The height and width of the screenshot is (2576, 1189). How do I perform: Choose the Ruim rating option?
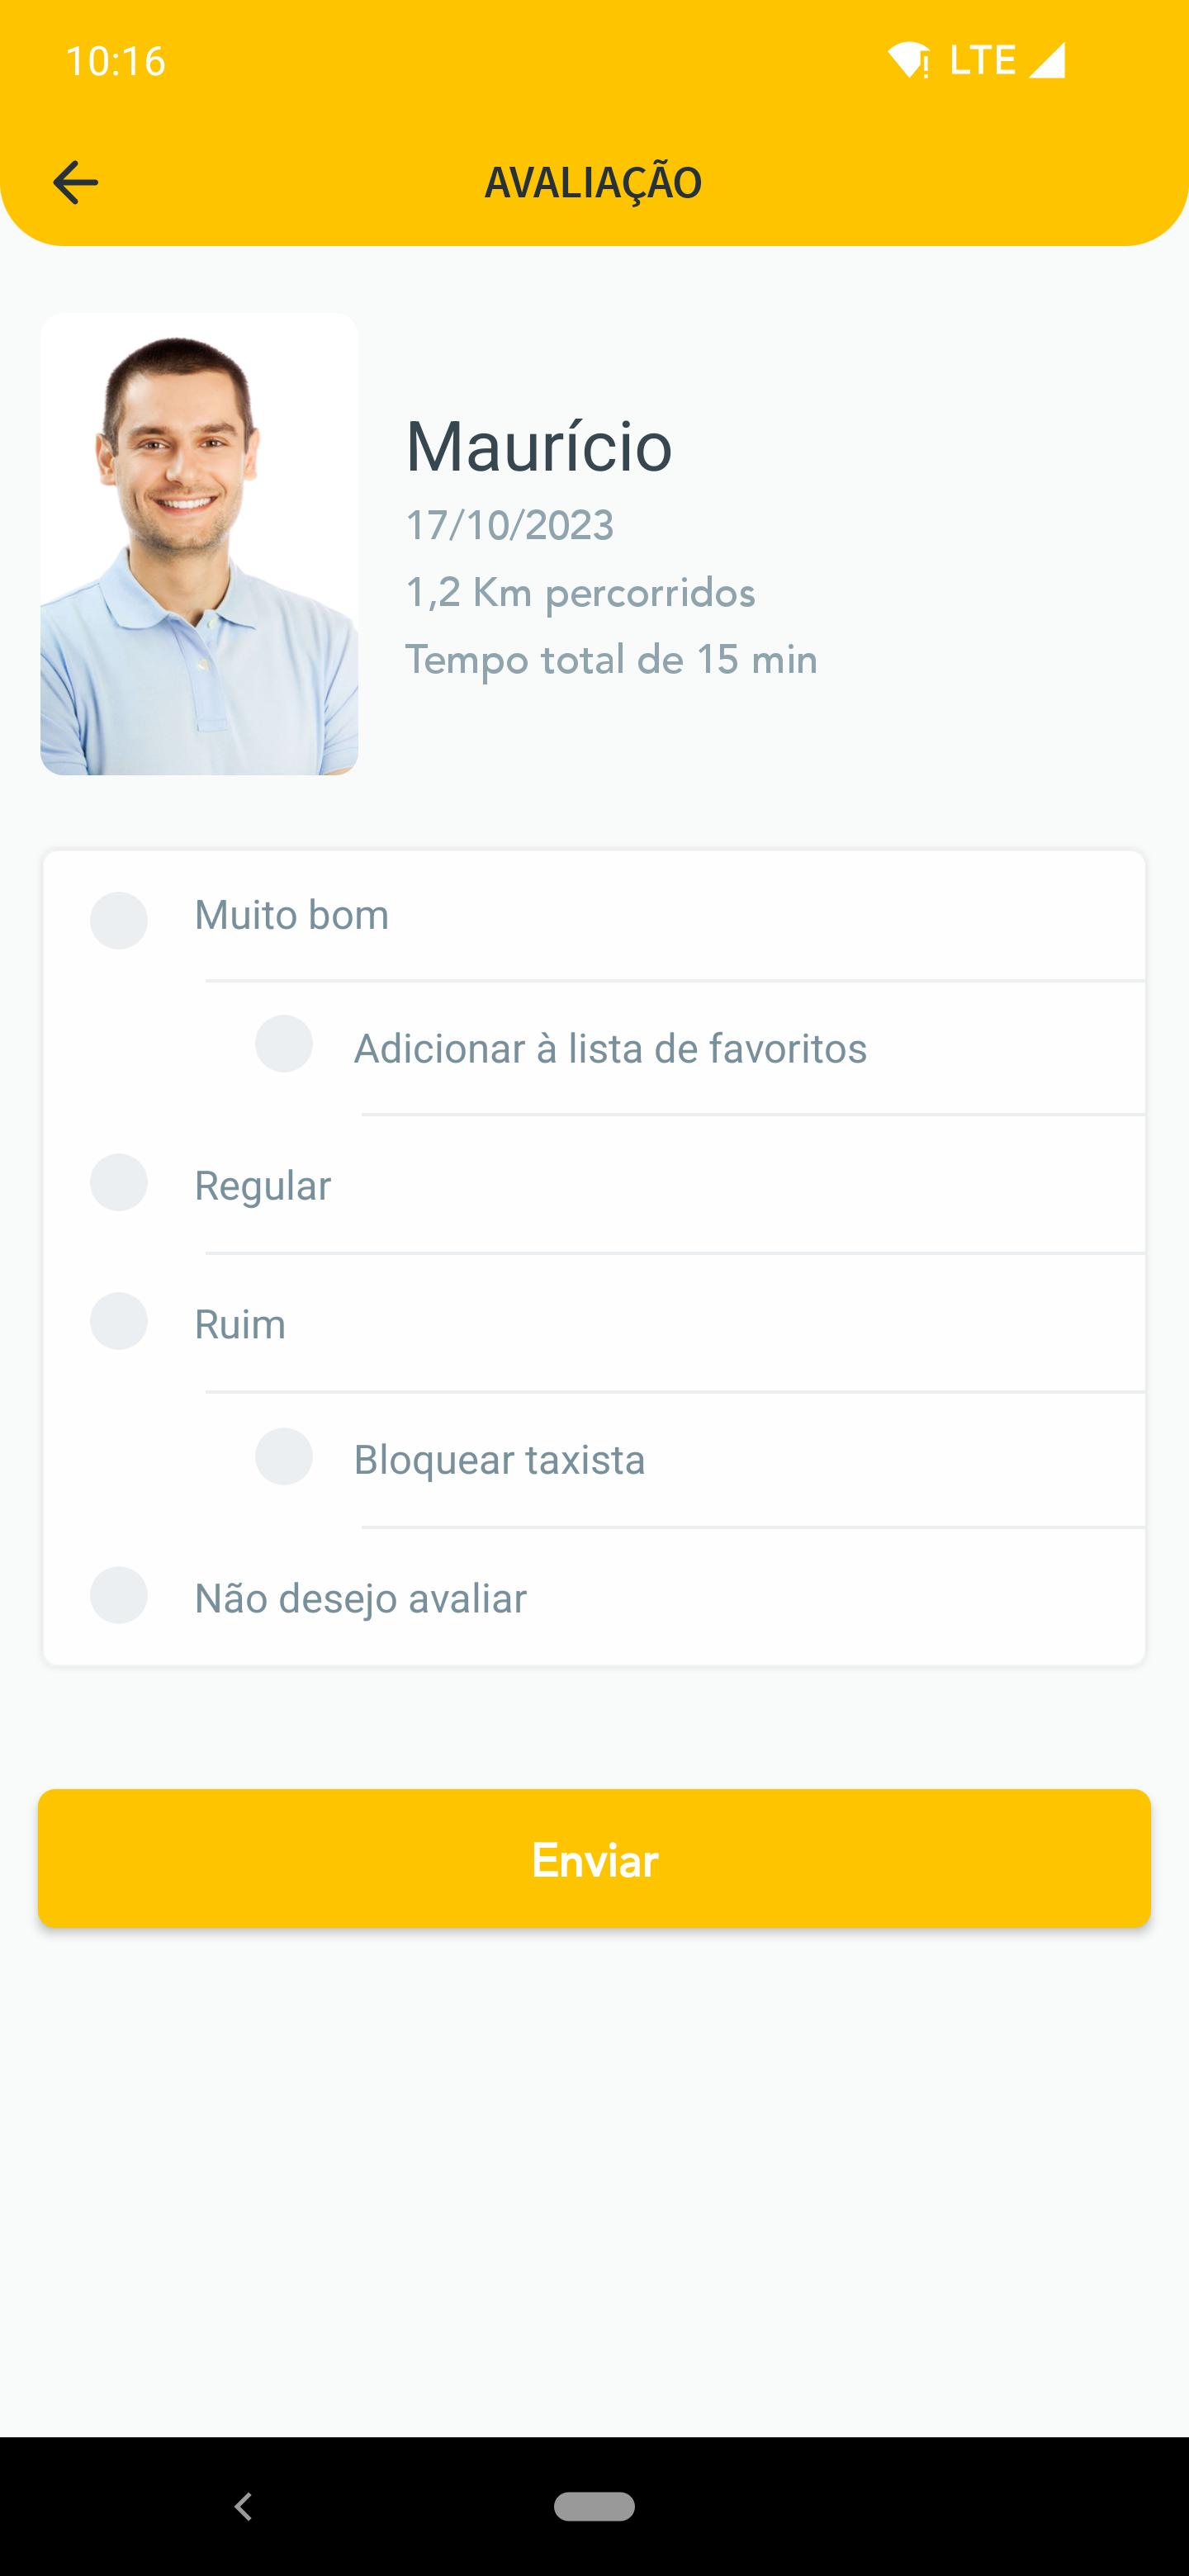pos(119,1321)
